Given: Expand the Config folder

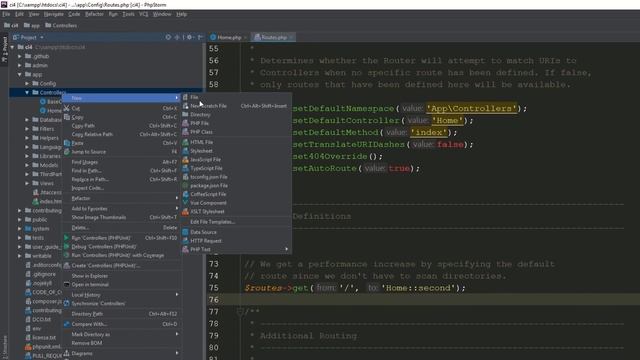Looking at the screenshot, I should coord(27,83).
